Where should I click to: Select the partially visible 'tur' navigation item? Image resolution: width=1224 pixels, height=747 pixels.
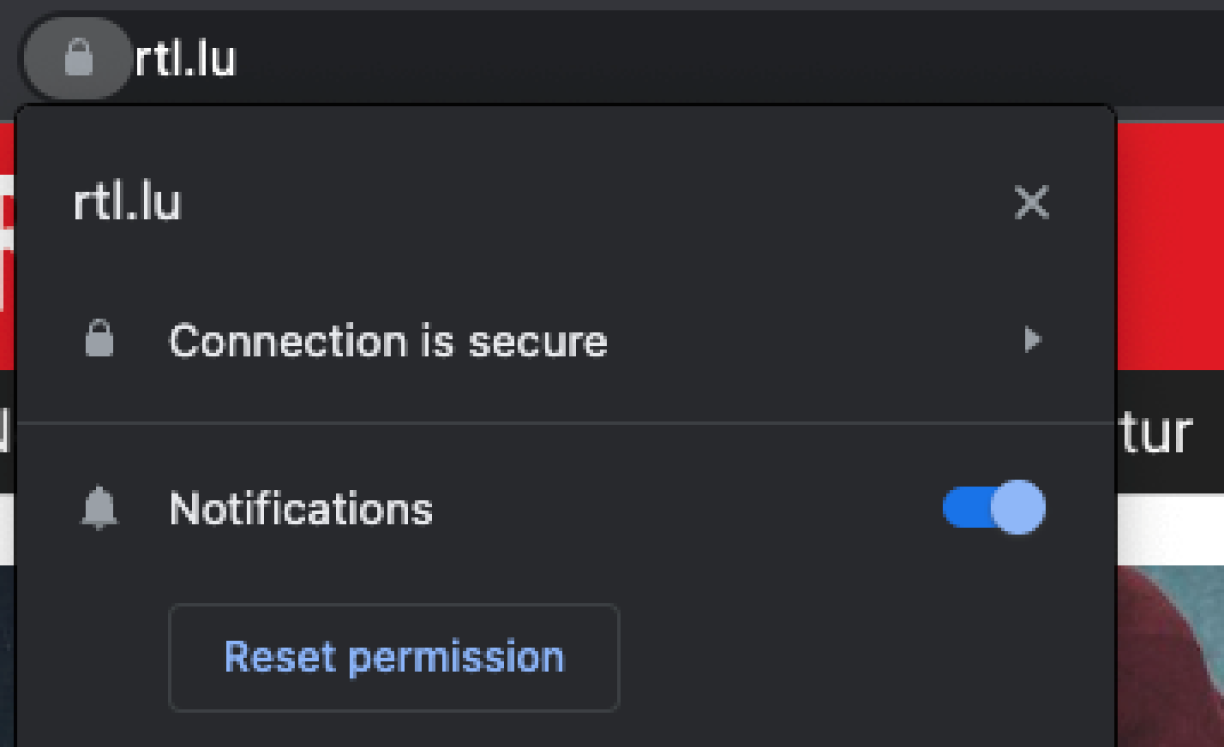pyautogui.click(x=1156, y=433)
